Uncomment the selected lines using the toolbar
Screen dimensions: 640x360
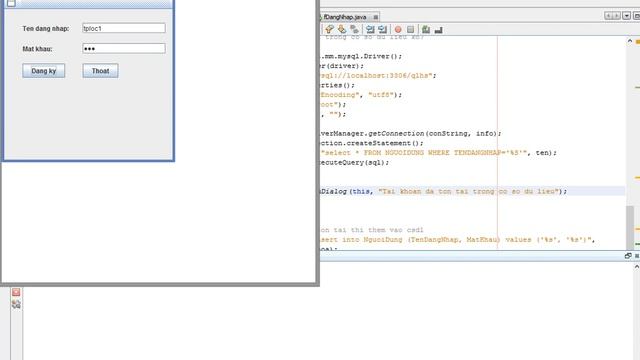(x=439, y=29)
